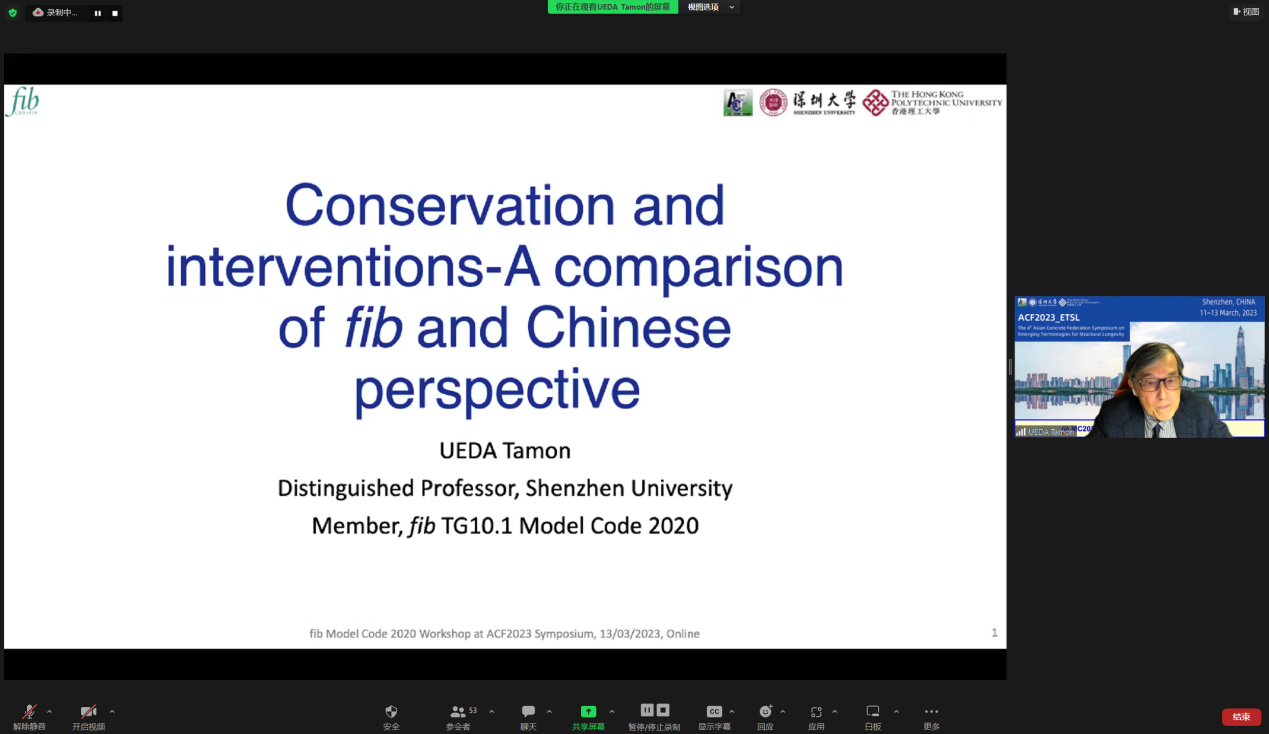
Task: Switch layout using top-right View button
Action: (1246, 12)
